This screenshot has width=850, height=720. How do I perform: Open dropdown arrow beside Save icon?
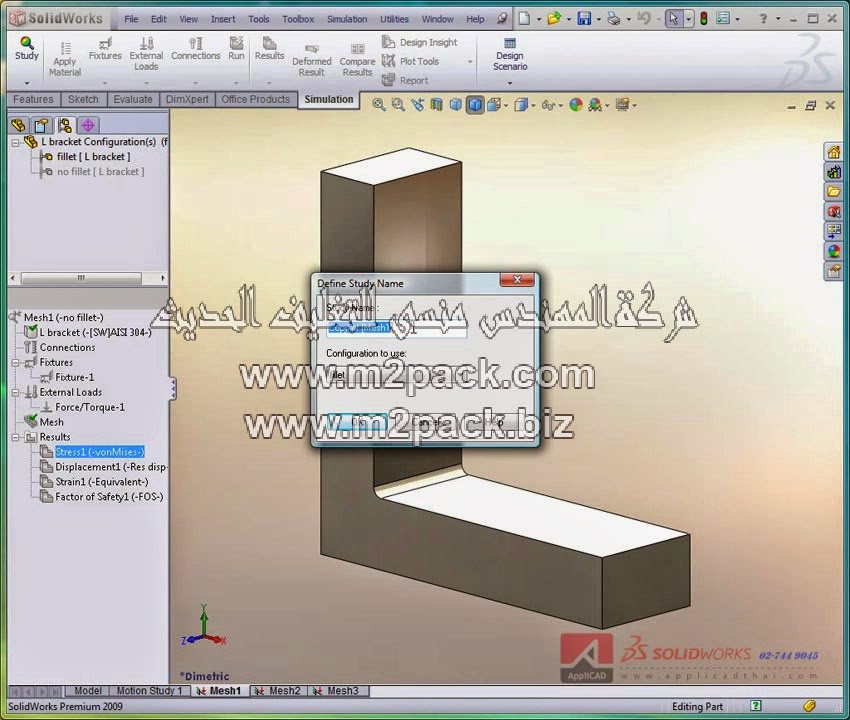[598, 19]
